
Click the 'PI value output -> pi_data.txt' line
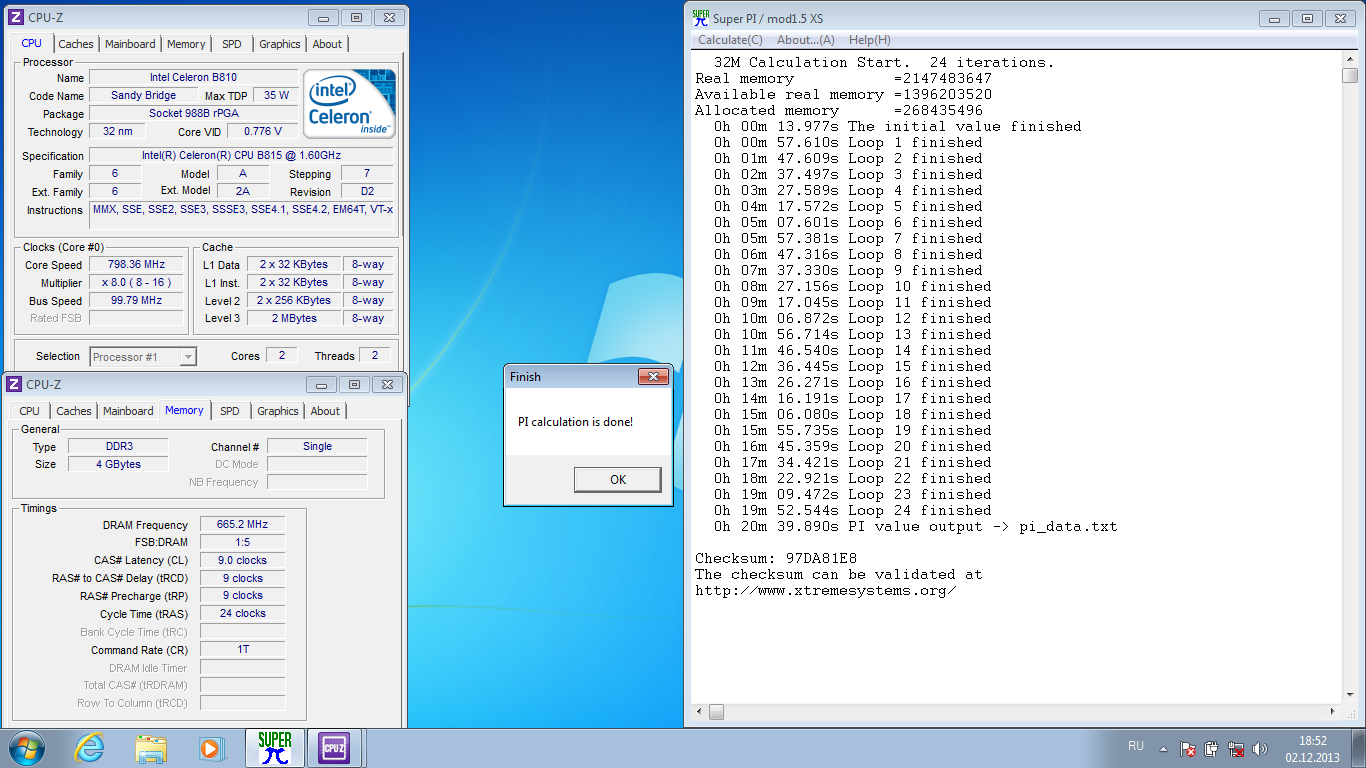point(915,526)
